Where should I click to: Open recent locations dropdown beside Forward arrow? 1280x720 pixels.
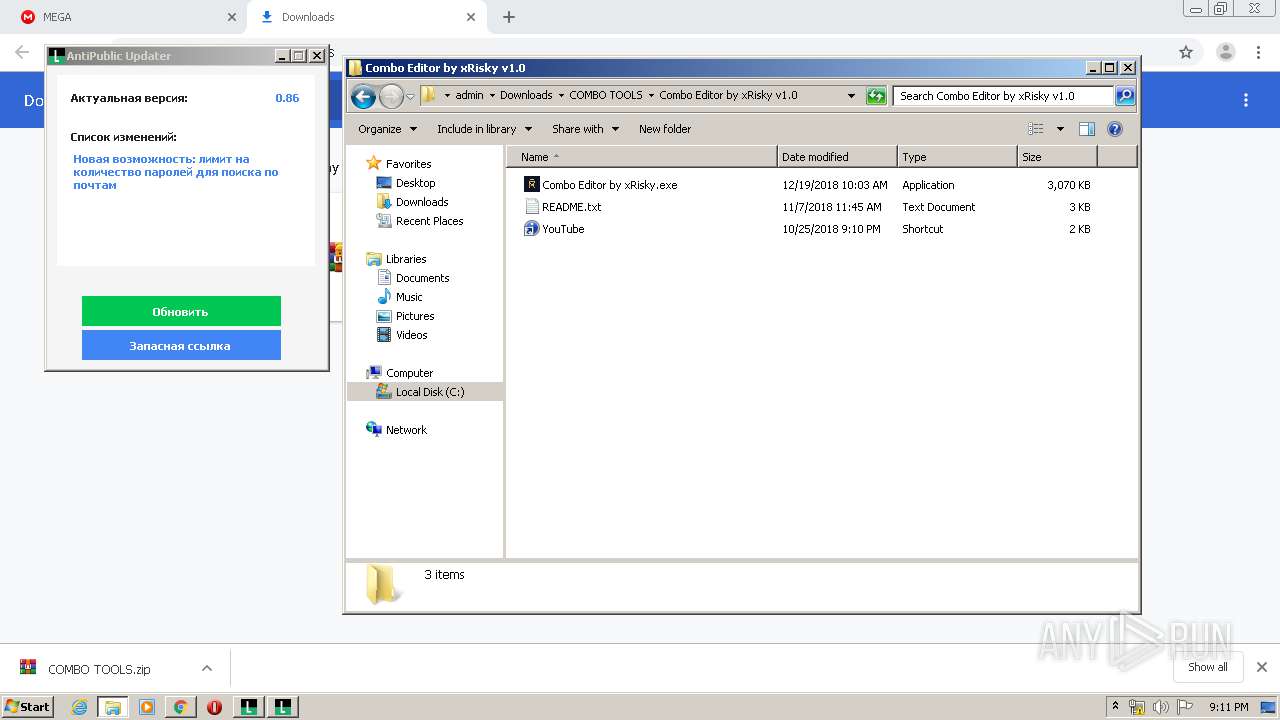pos(410,97)
